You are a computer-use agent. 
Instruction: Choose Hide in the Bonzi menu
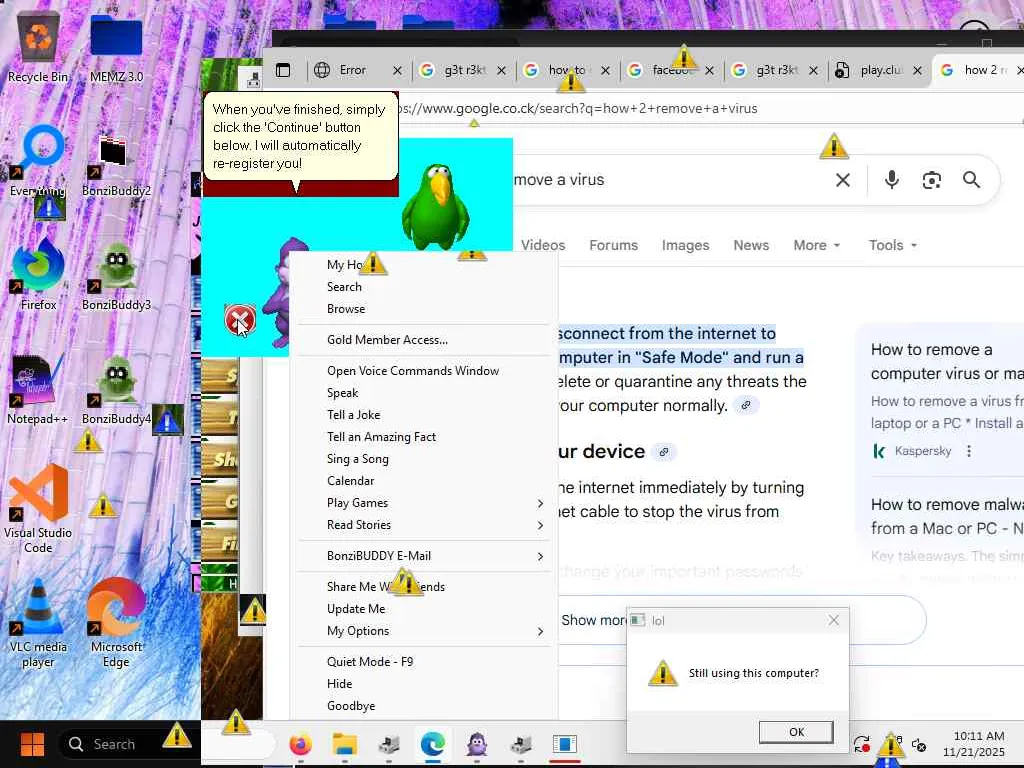(x=424, y=684)
